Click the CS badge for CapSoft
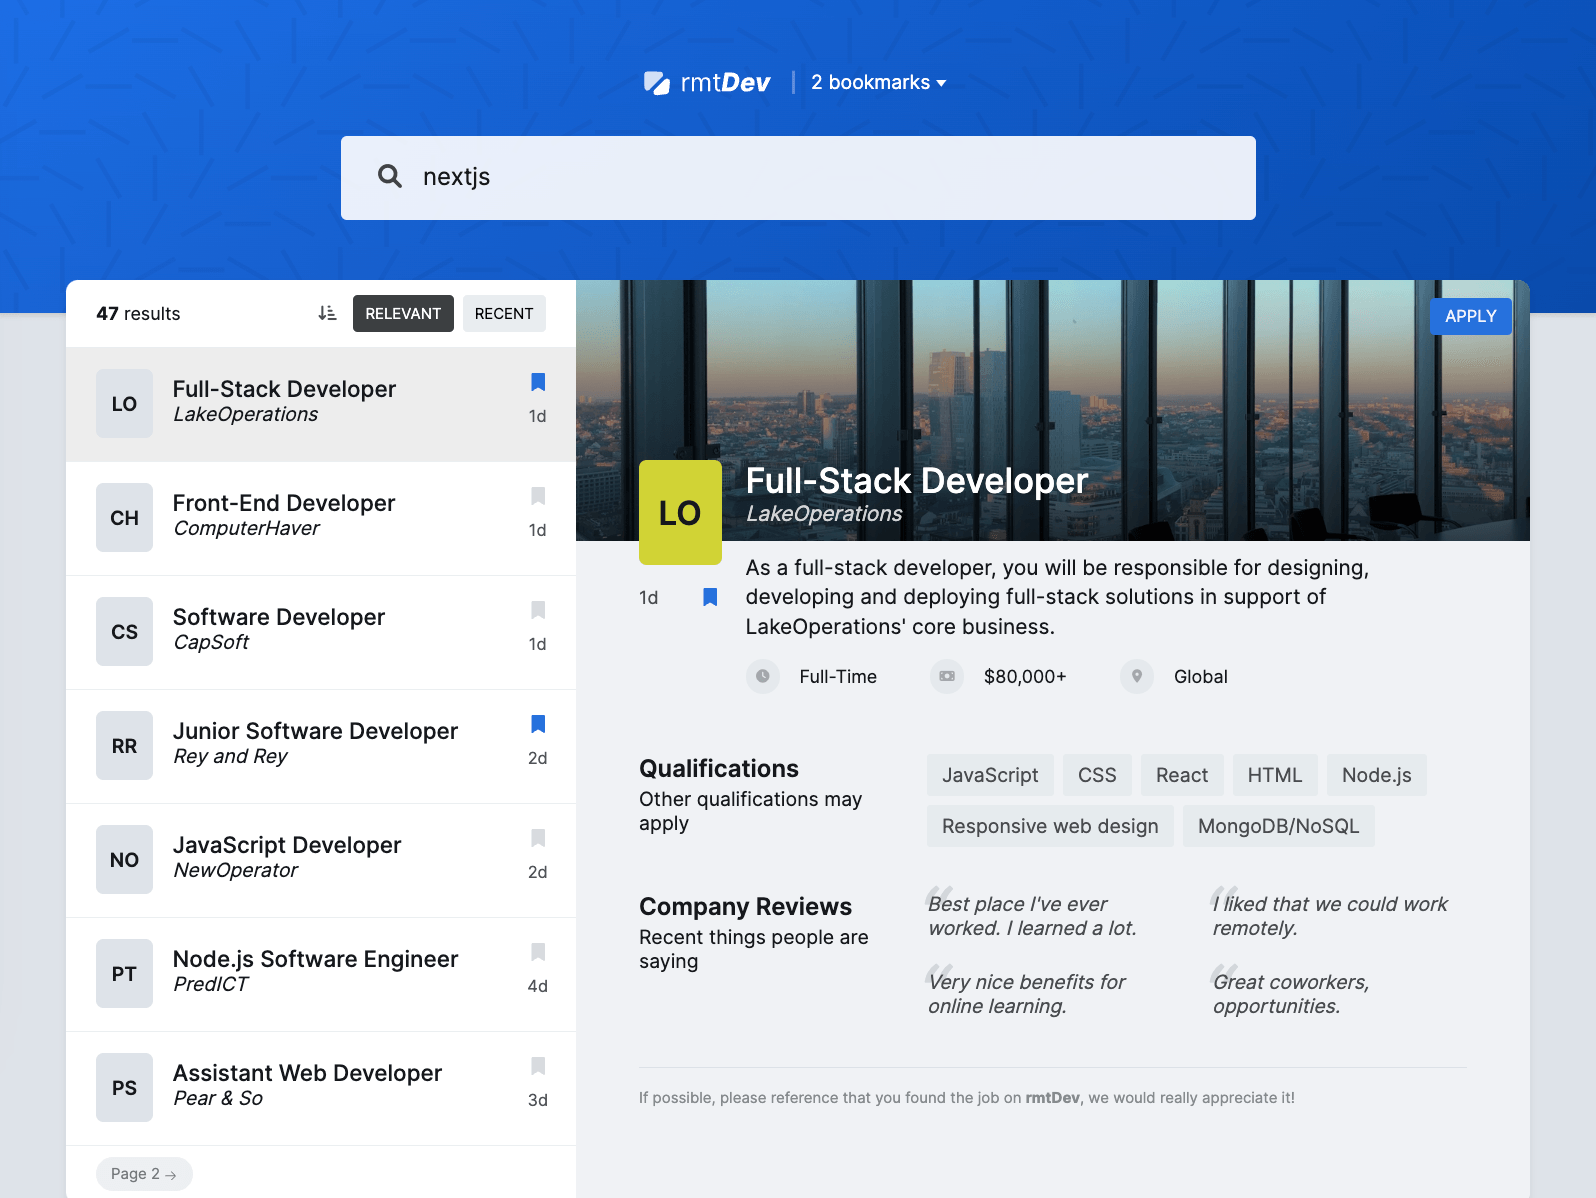Image resolution: width=1596 pixels, height=1198 pixels. (124, 632)
